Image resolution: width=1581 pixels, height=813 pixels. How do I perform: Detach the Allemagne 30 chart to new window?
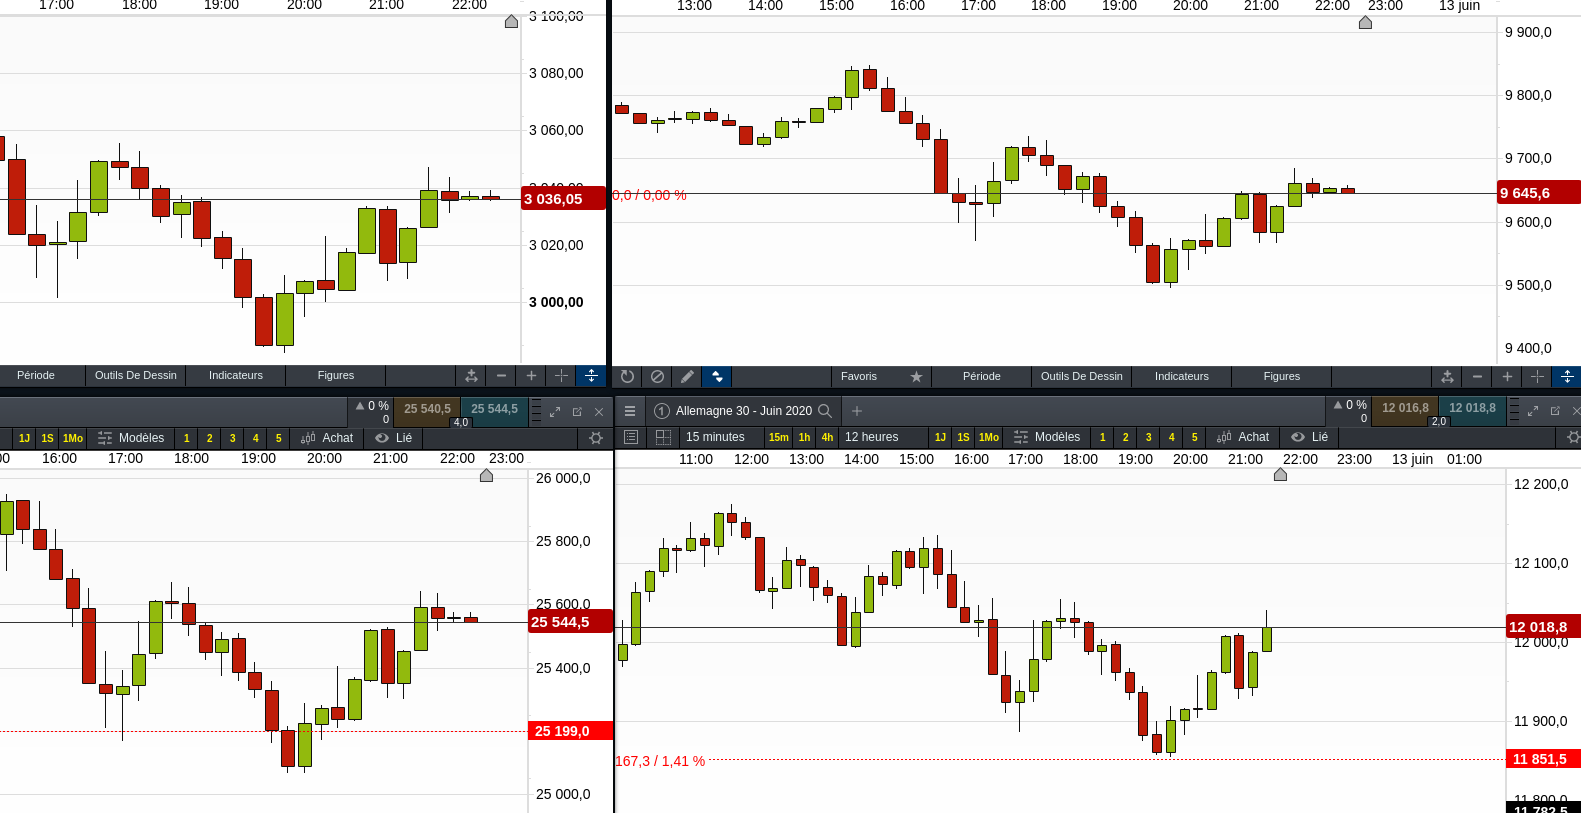(1555, 411)
